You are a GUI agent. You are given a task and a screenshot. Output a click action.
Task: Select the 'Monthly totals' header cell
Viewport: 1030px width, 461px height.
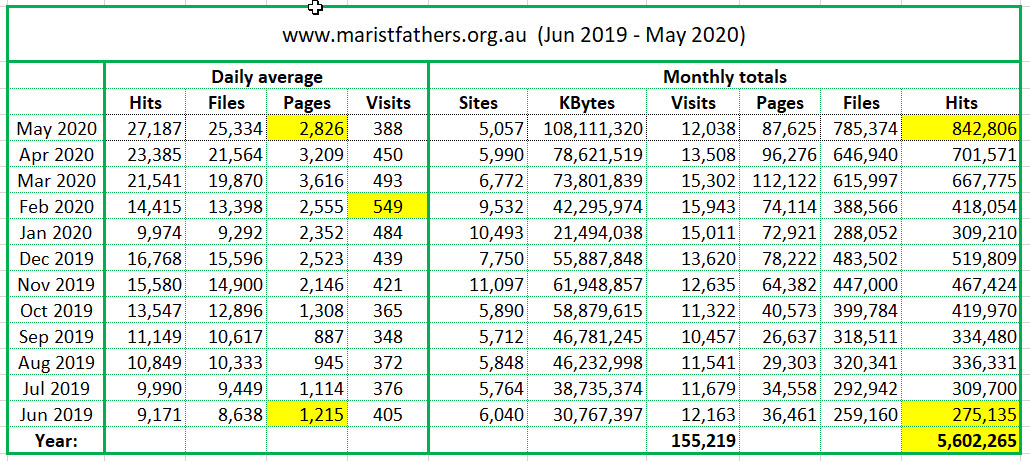click(725, 77)
